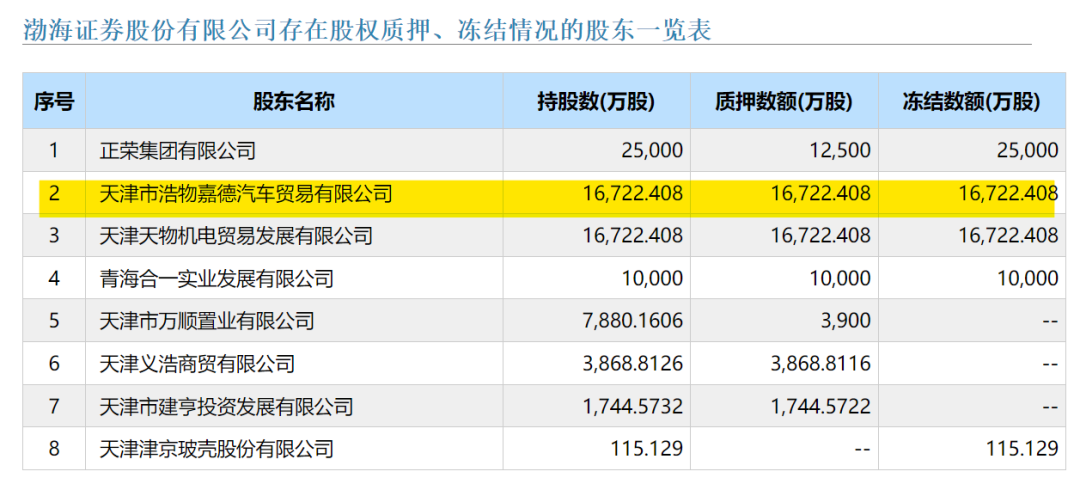Click the 质押数额(万股) column header
1080x496 pixels.
tap(785, 102)
